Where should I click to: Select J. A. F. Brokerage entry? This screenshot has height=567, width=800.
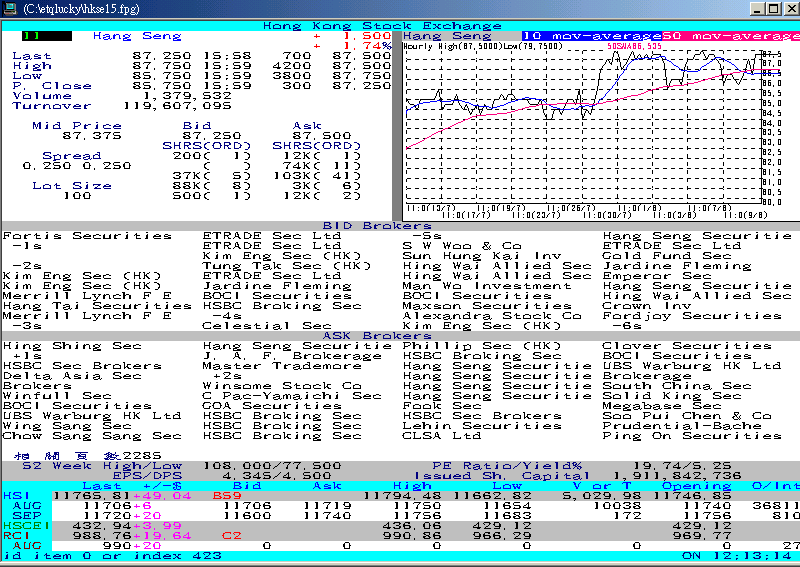point(292,356)
